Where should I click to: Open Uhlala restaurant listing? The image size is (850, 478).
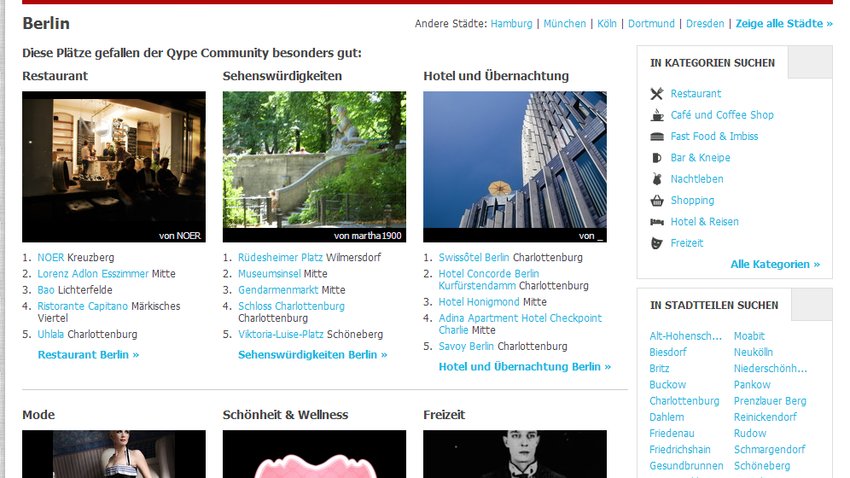50,334
